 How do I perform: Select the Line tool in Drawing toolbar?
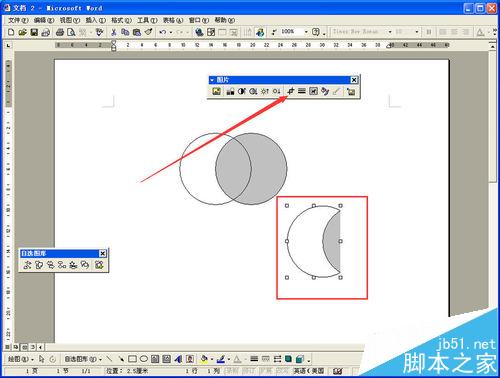tap(109, 359)
